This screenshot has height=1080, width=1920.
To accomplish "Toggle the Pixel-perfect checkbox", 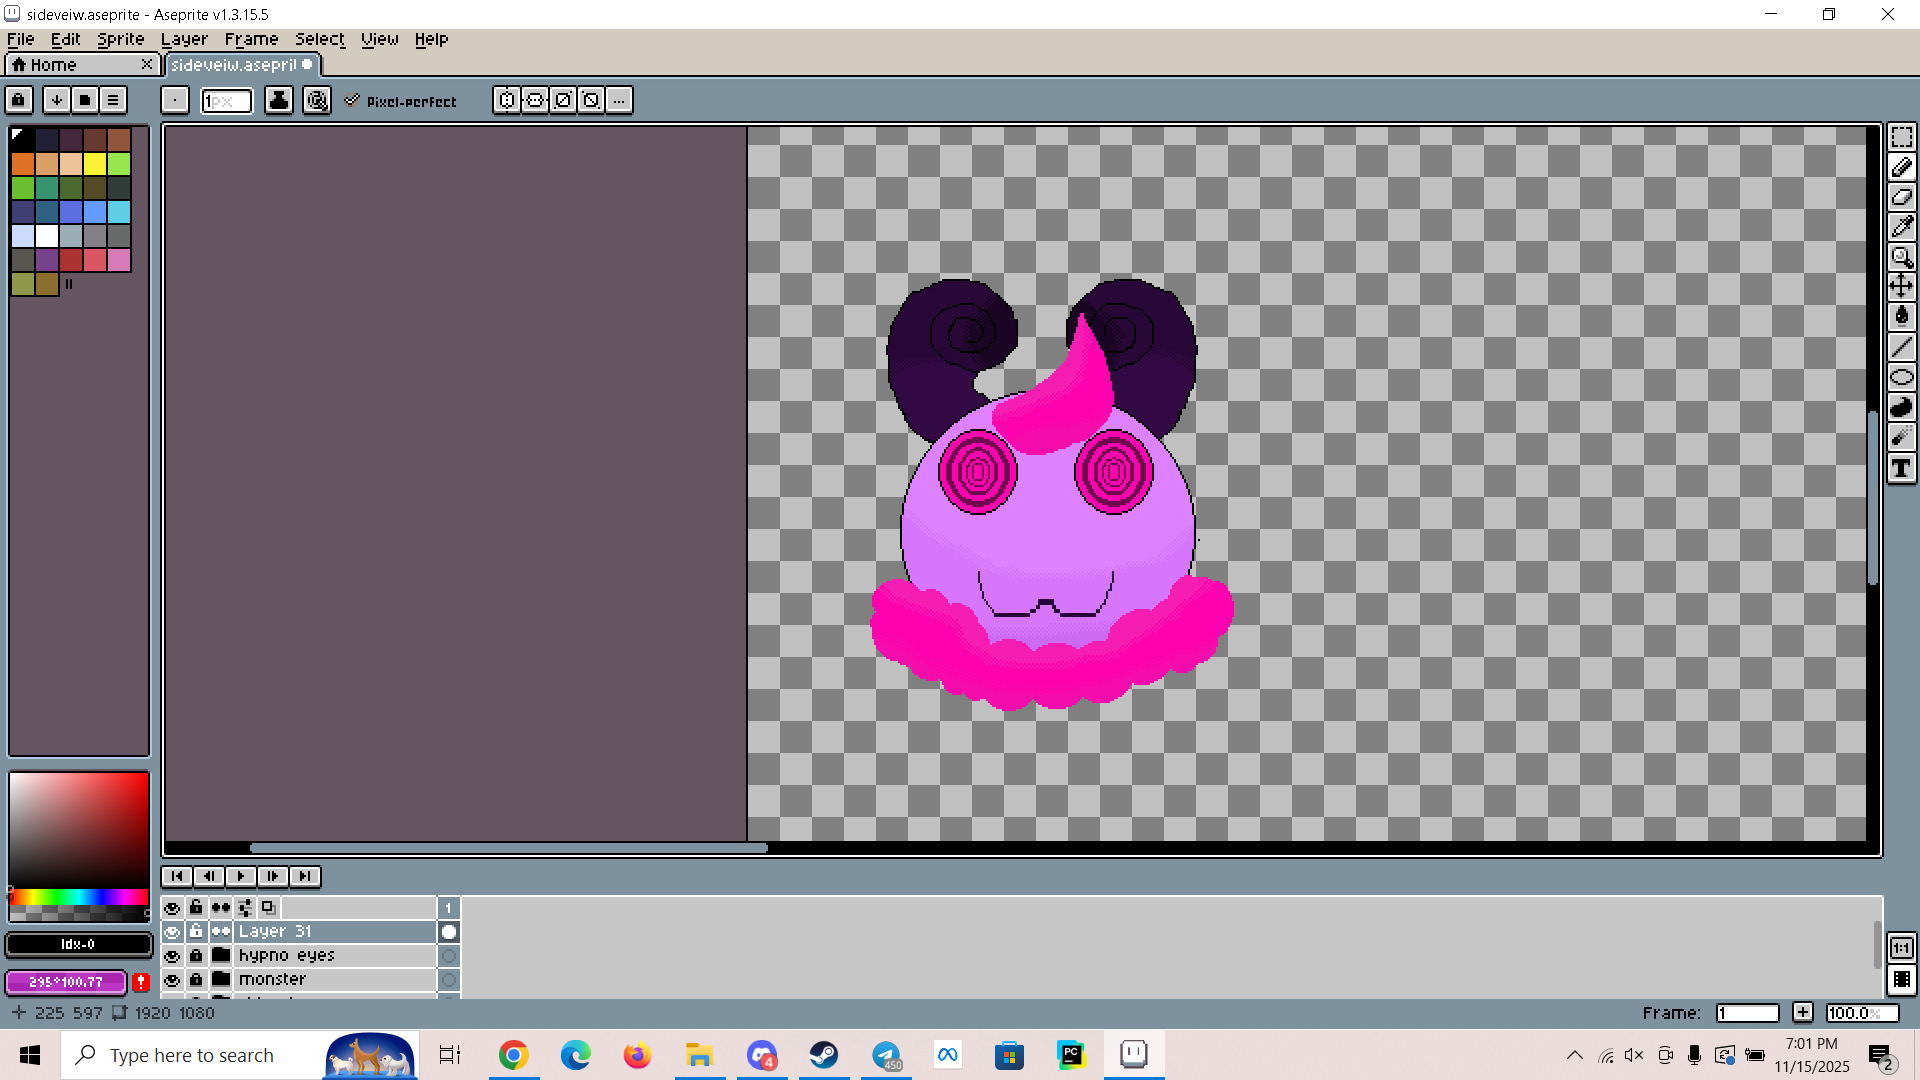I will tap(352, 101).
